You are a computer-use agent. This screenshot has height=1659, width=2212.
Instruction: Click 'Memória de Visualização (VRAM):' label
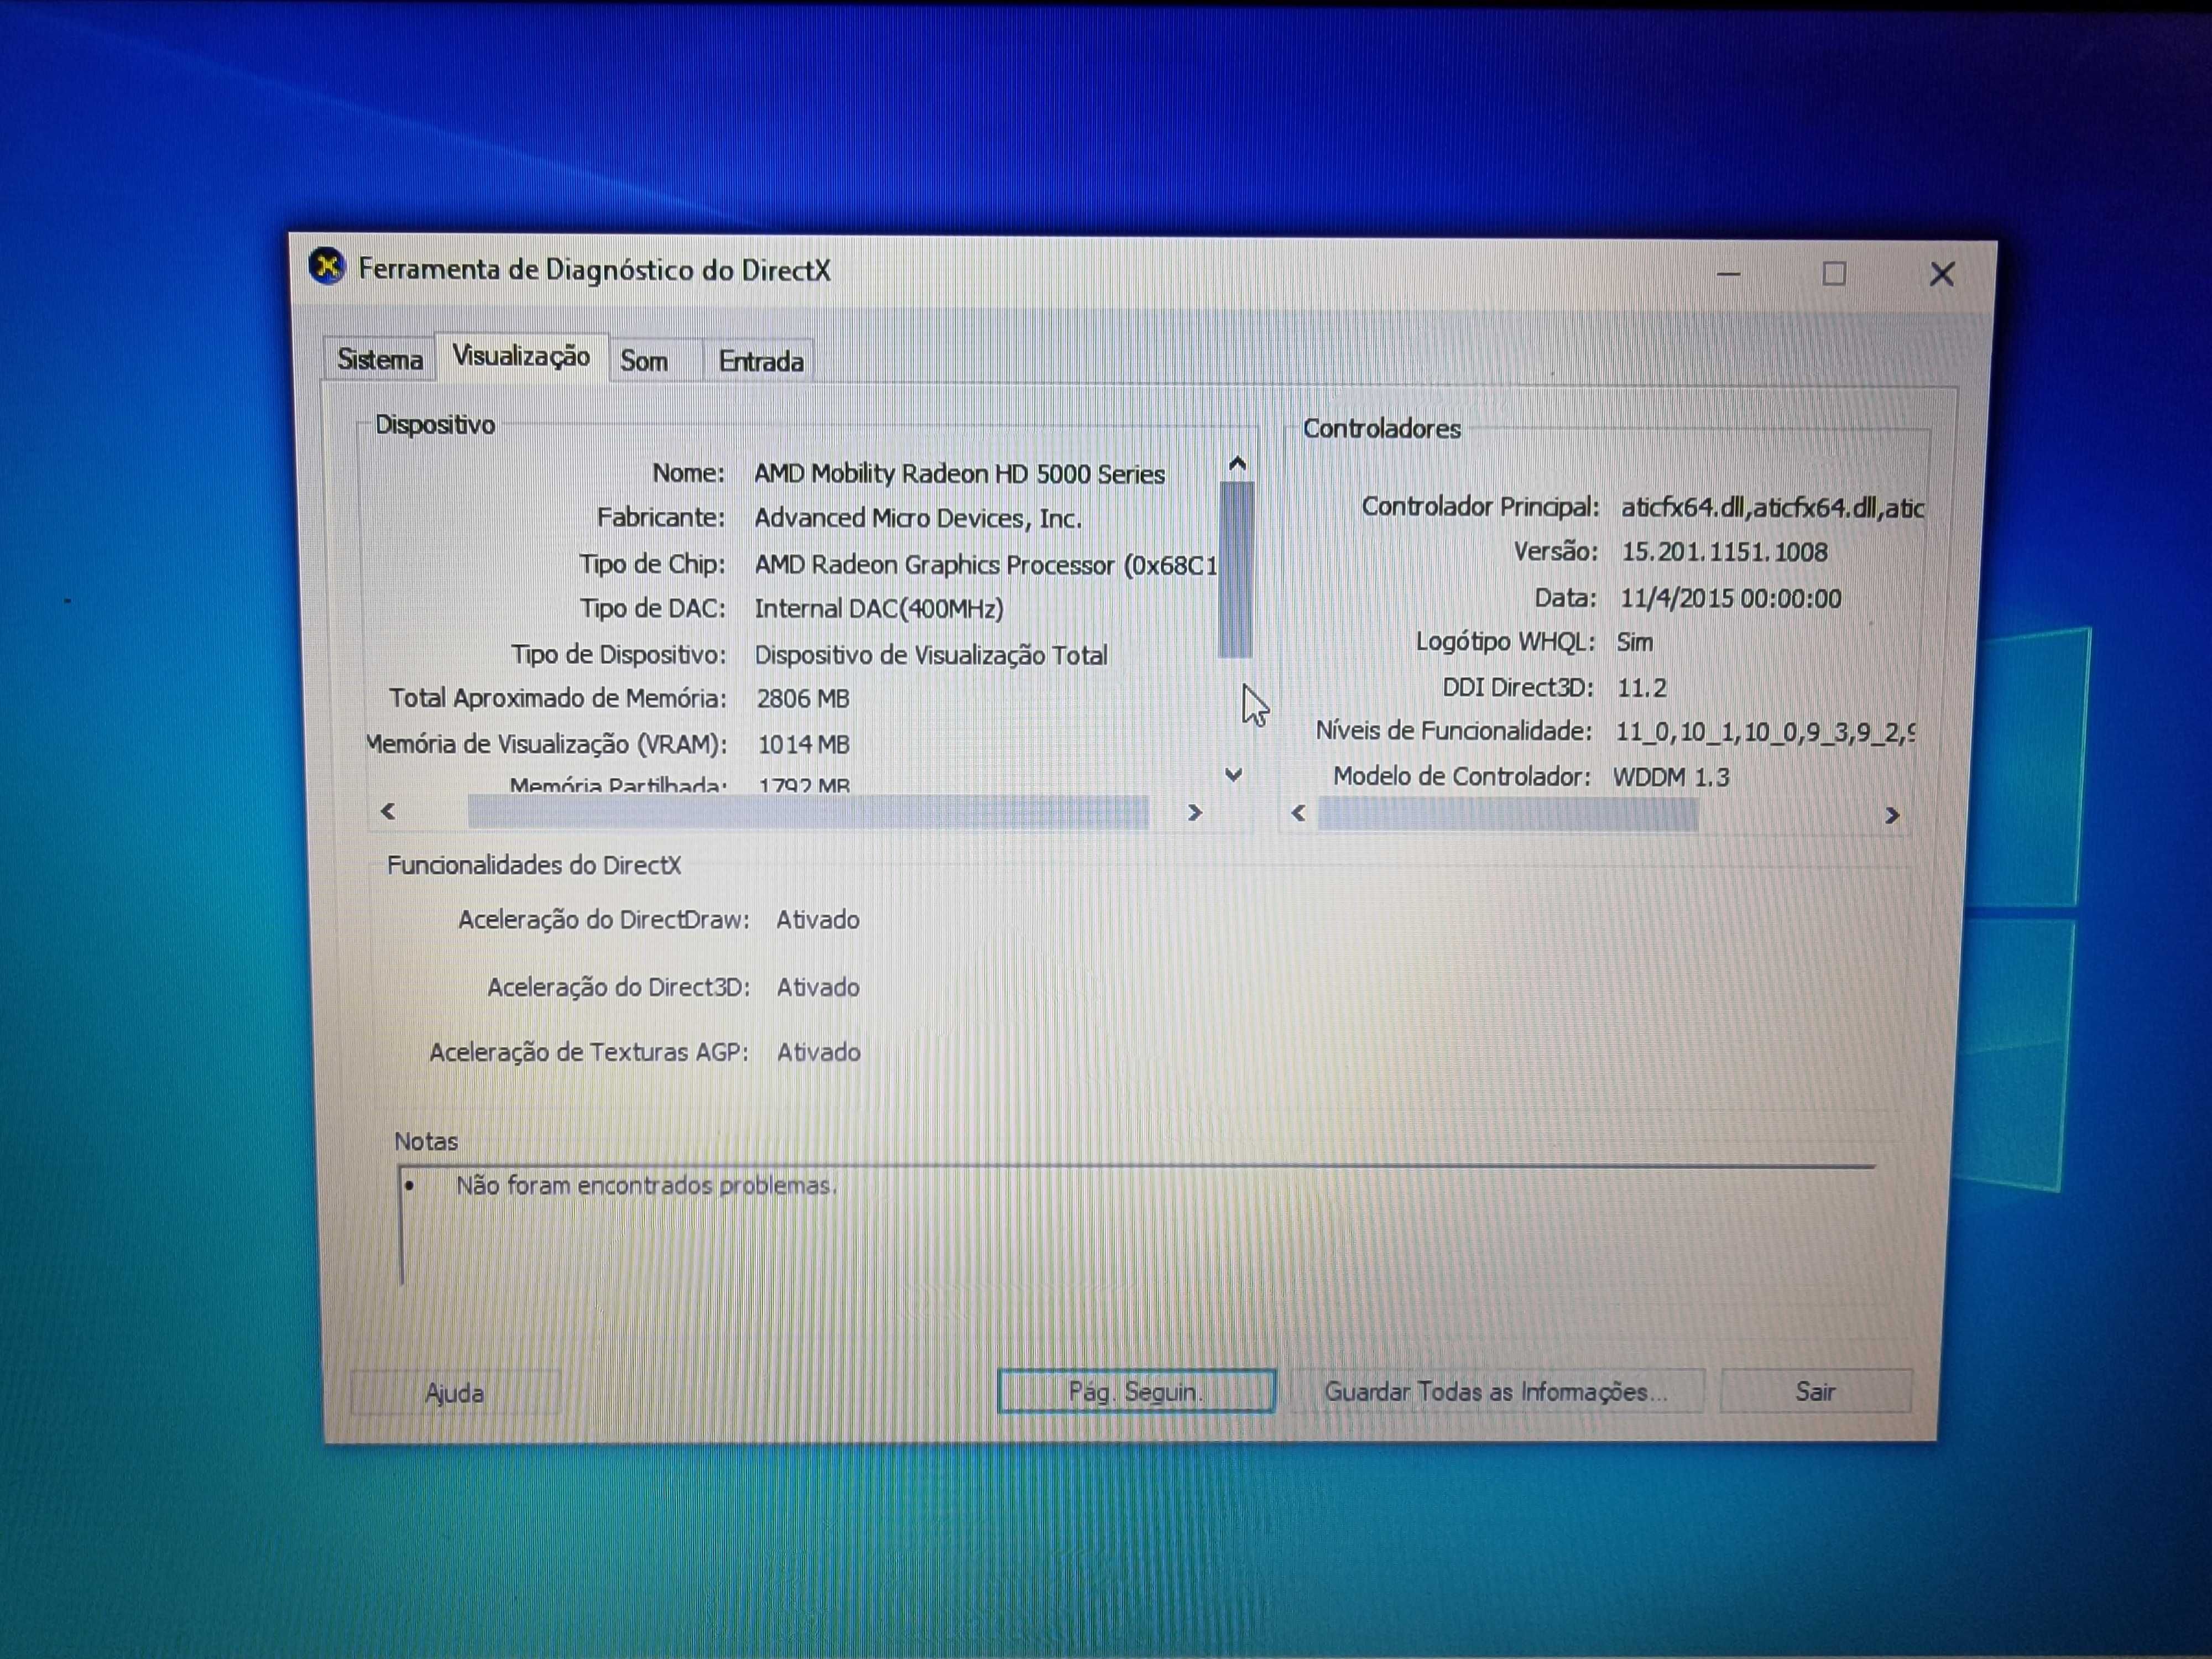[547, 744]
